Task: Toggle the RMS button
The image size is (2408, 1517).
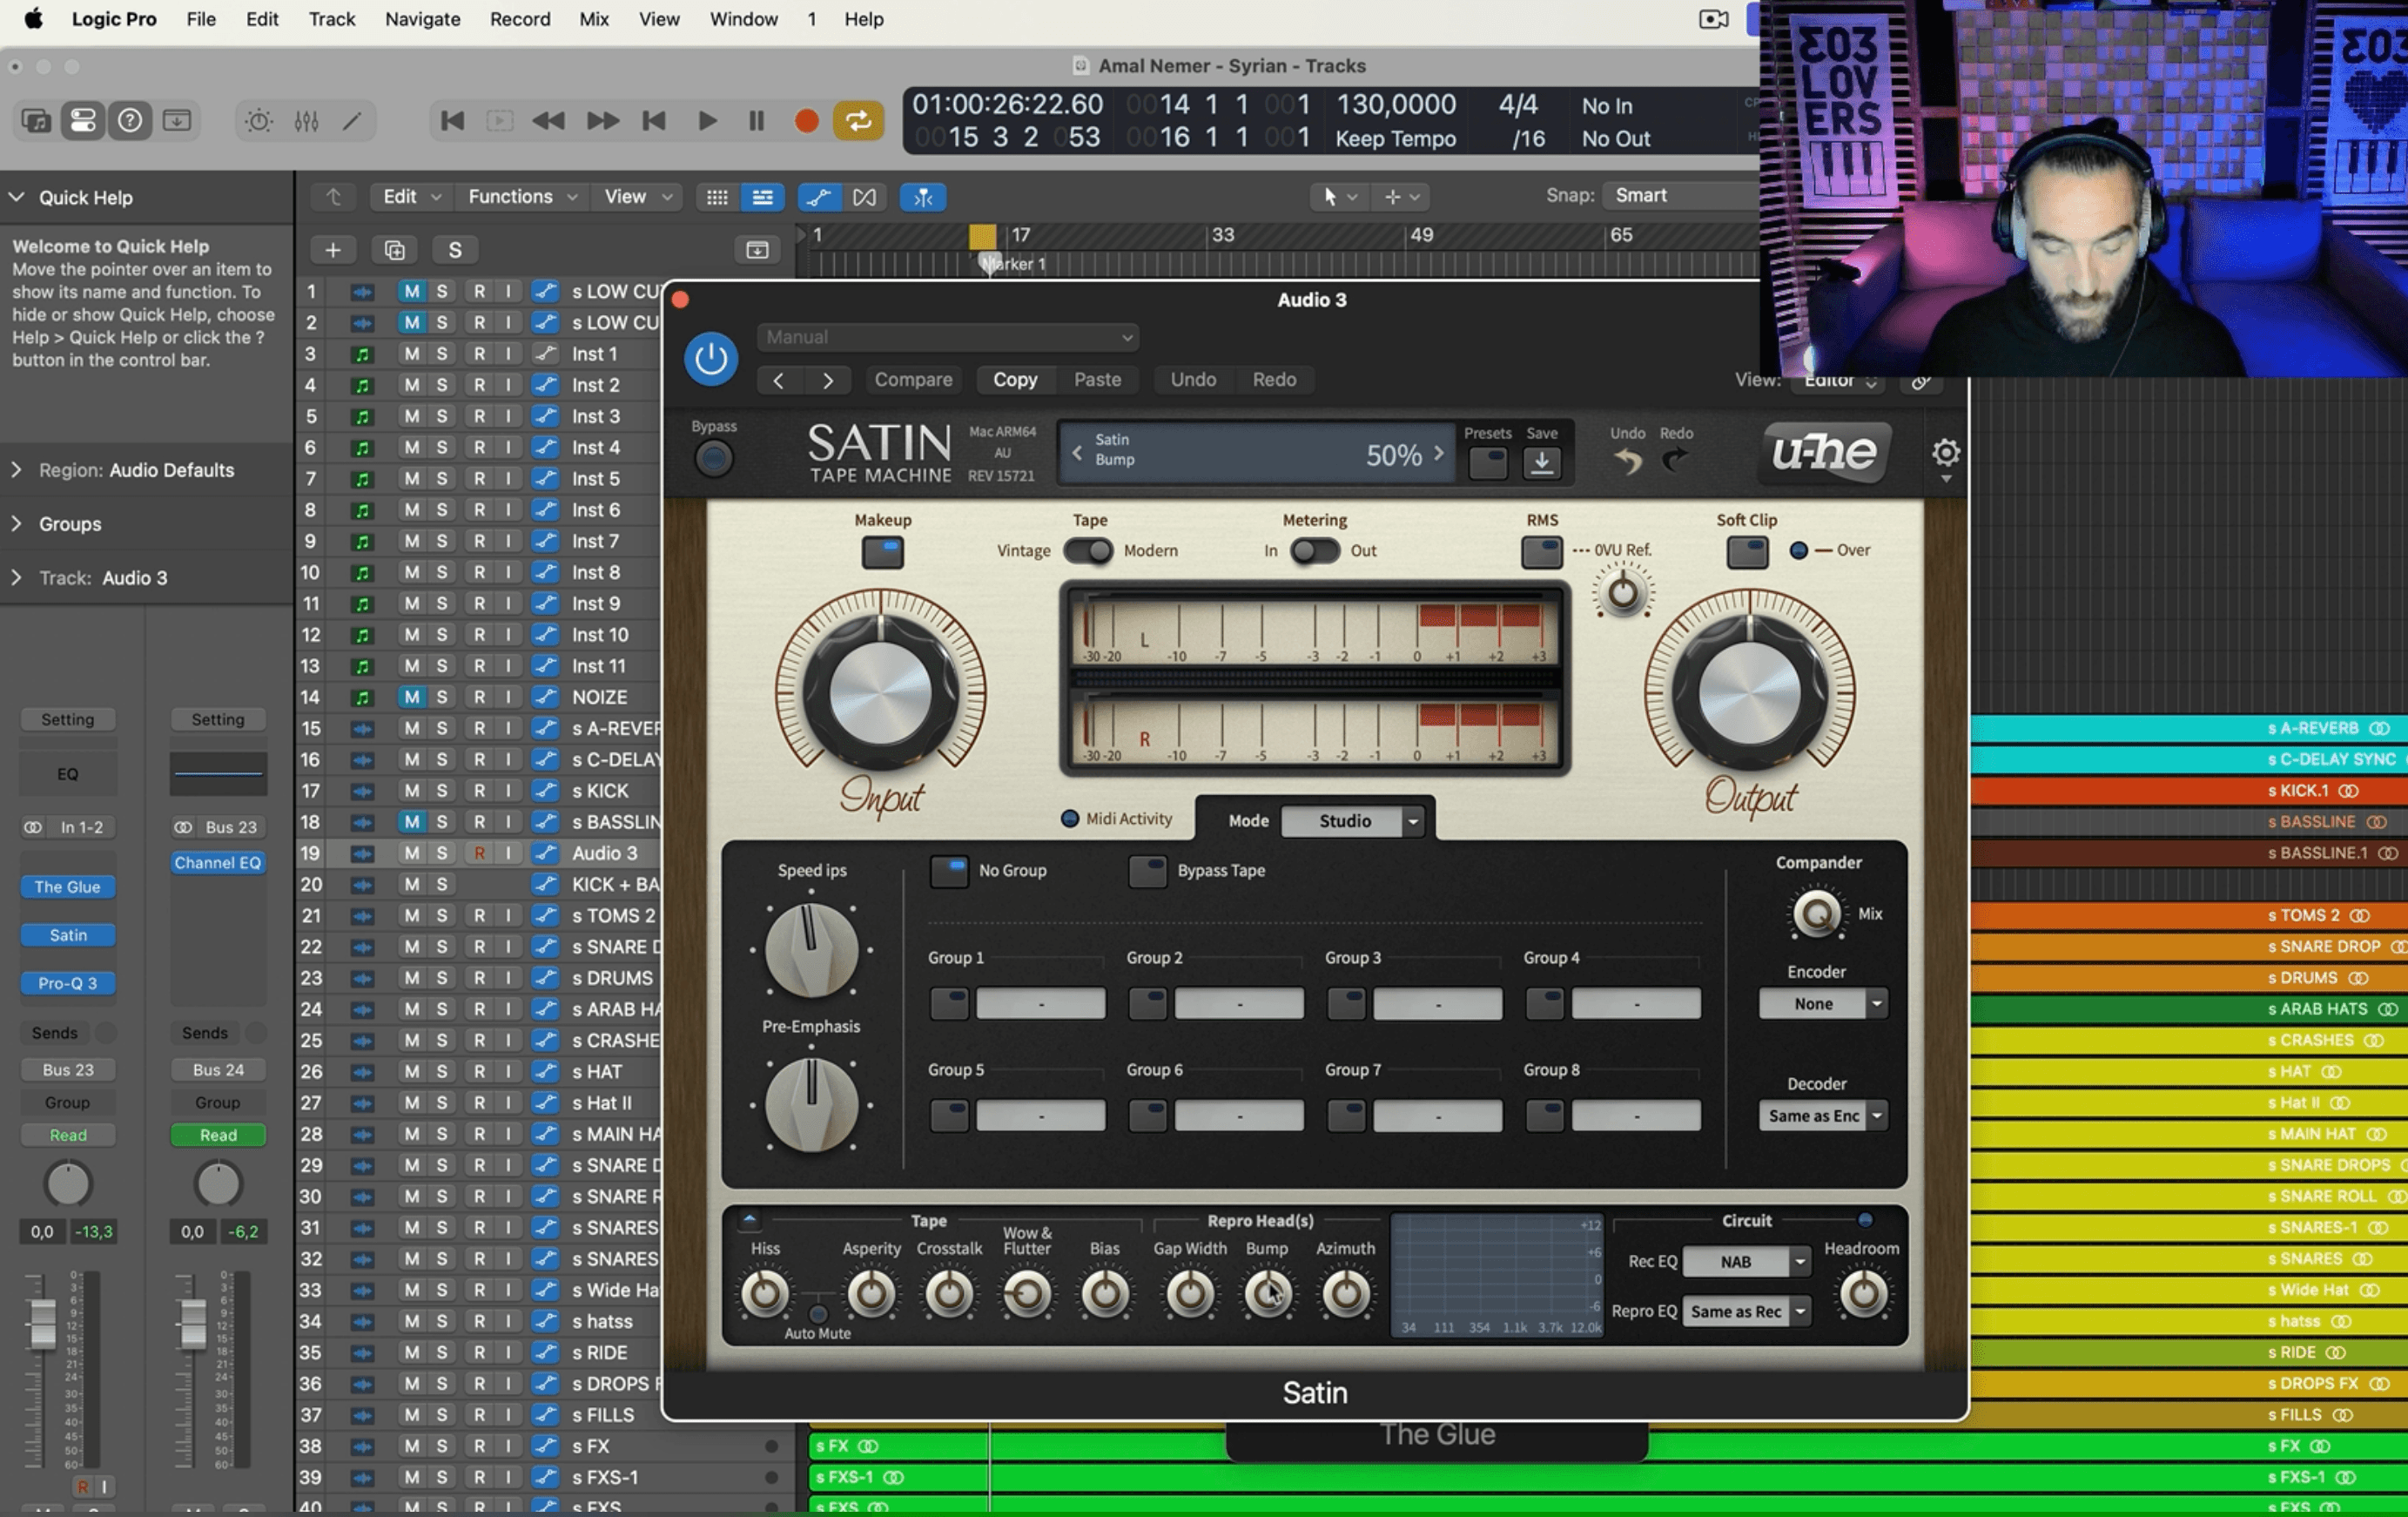Action: [x=1541, y=552]
